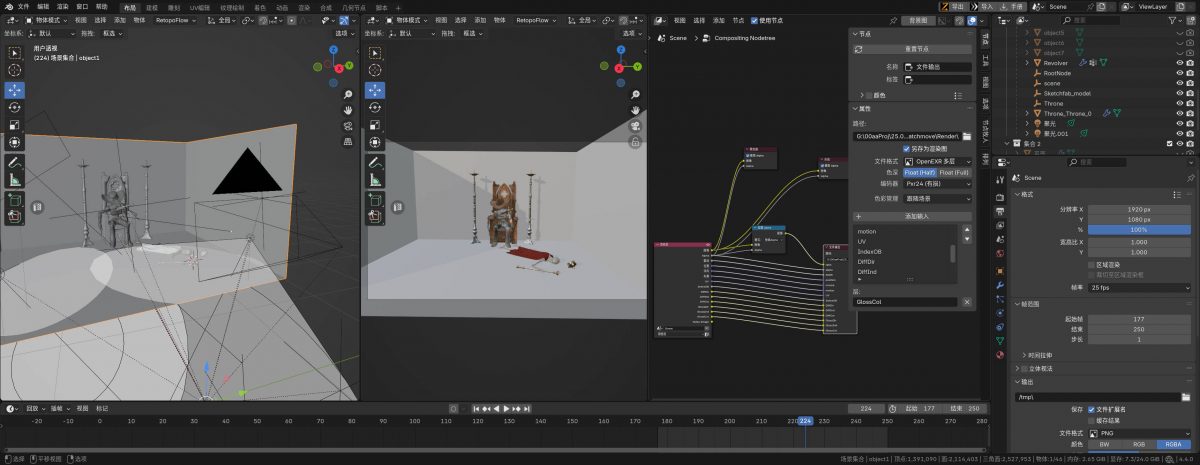Open the wrench Modifiers properties tab
Viewport: 1200px width, 465px height.
tap(1000, 285)
